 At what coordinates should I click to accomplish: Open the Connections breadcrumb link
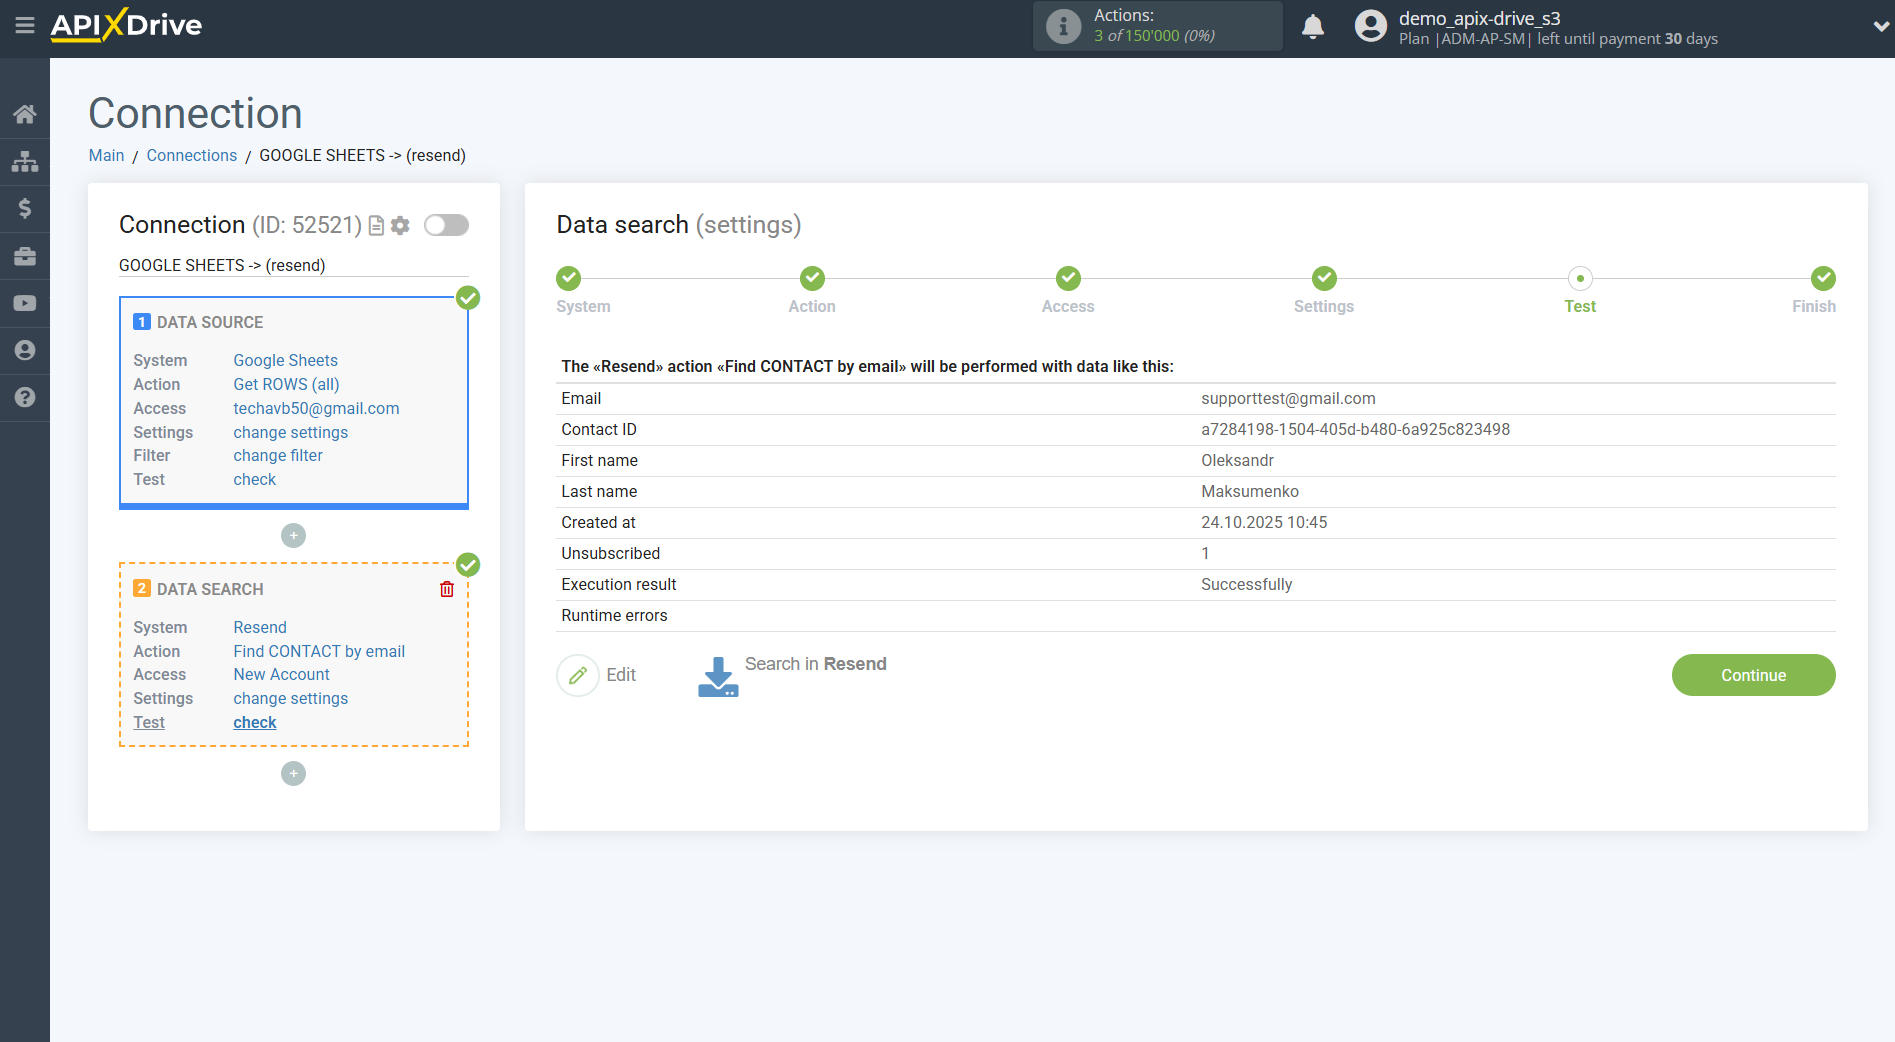[x=192, y=155]
